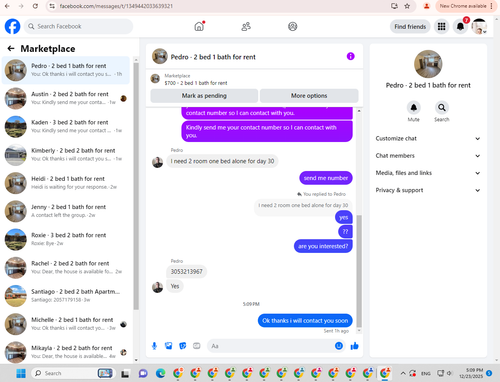Open the chat app icon in taskbar
500x382 pixels.
click(143, 373)
